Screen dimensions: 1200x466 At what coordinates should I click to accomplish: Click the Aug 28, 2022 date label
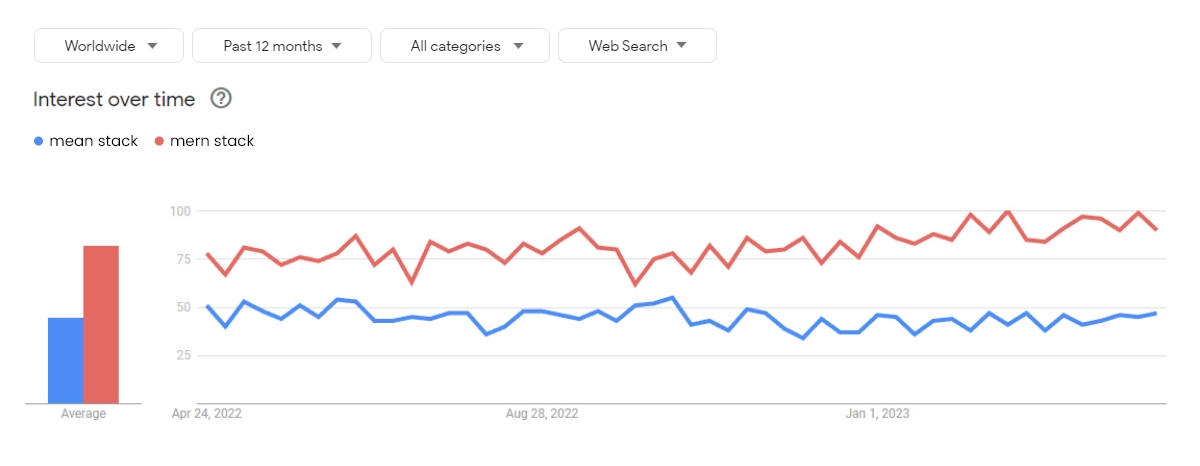coord(542,413)
